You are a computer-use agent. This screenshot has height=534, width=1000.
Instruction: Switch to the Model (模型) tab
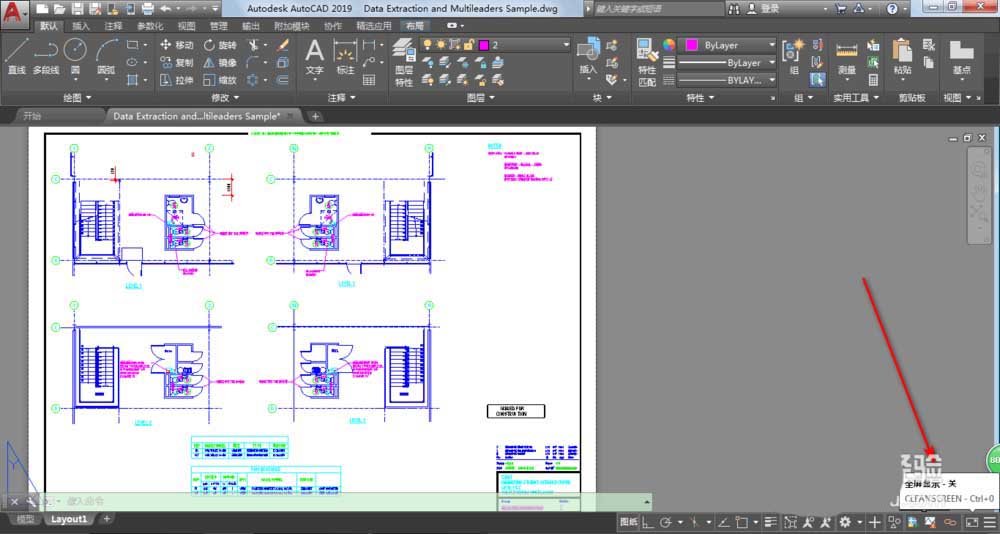(26, 519)
